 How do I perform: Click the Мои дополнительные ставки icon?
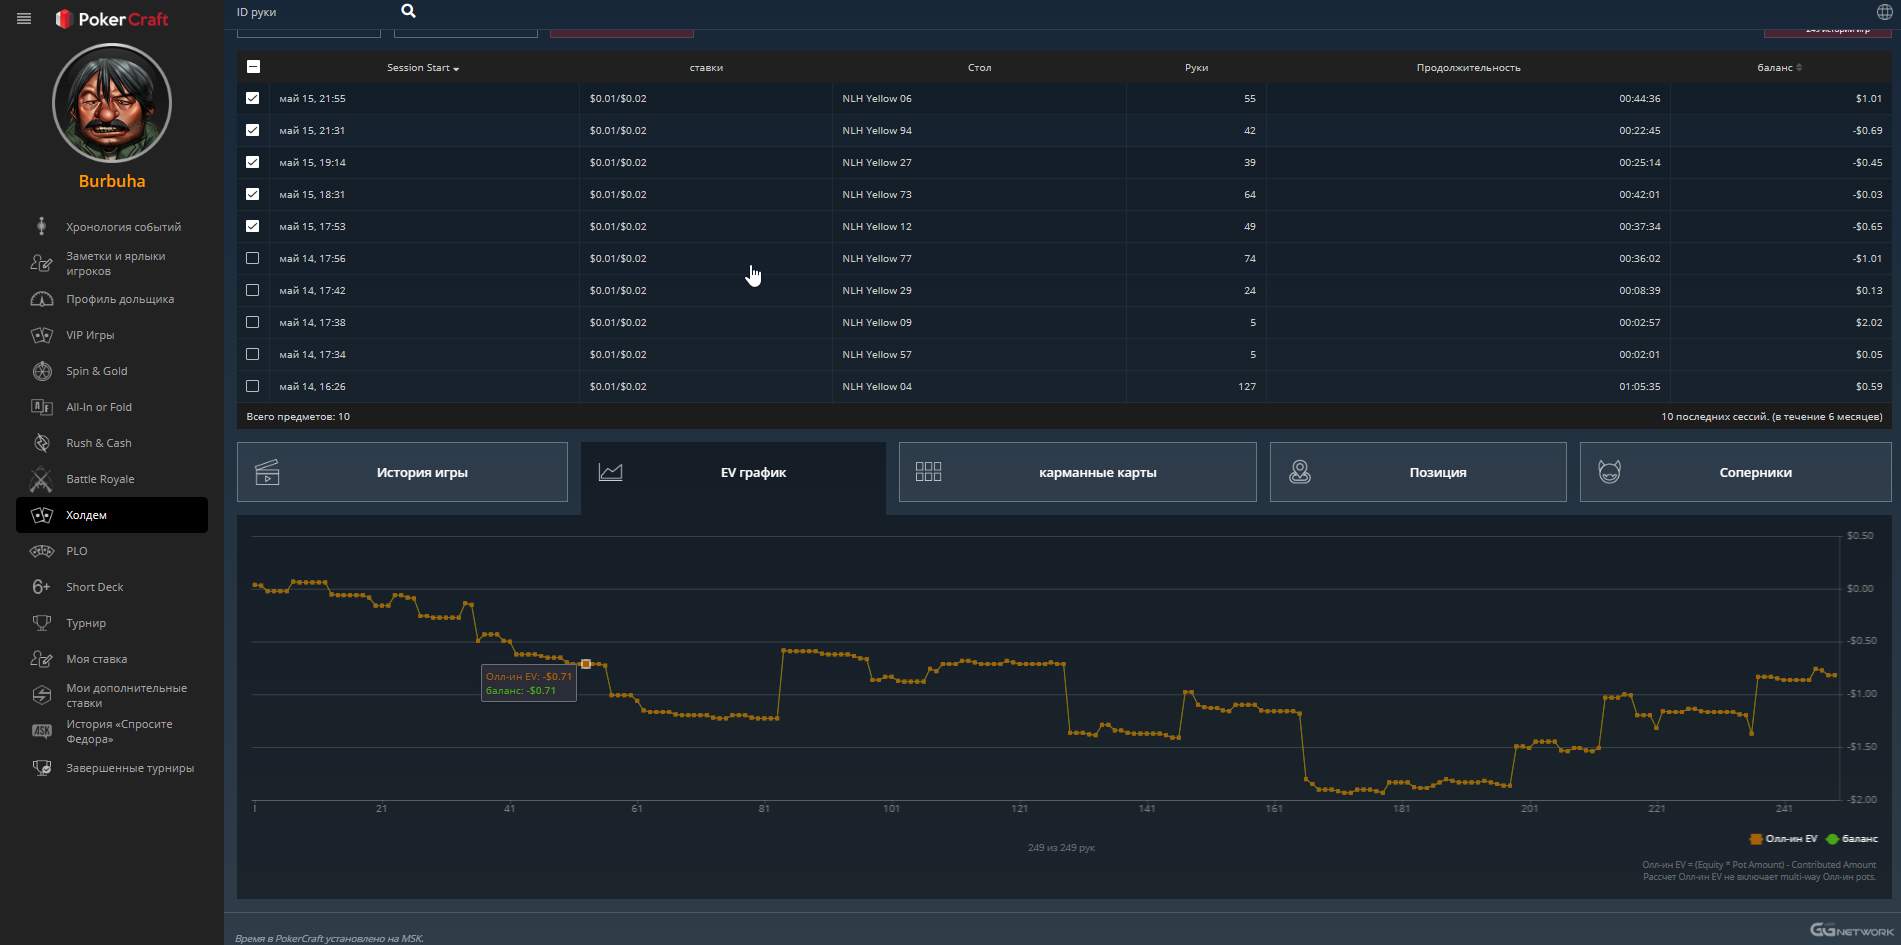click(x=41, y=695)
